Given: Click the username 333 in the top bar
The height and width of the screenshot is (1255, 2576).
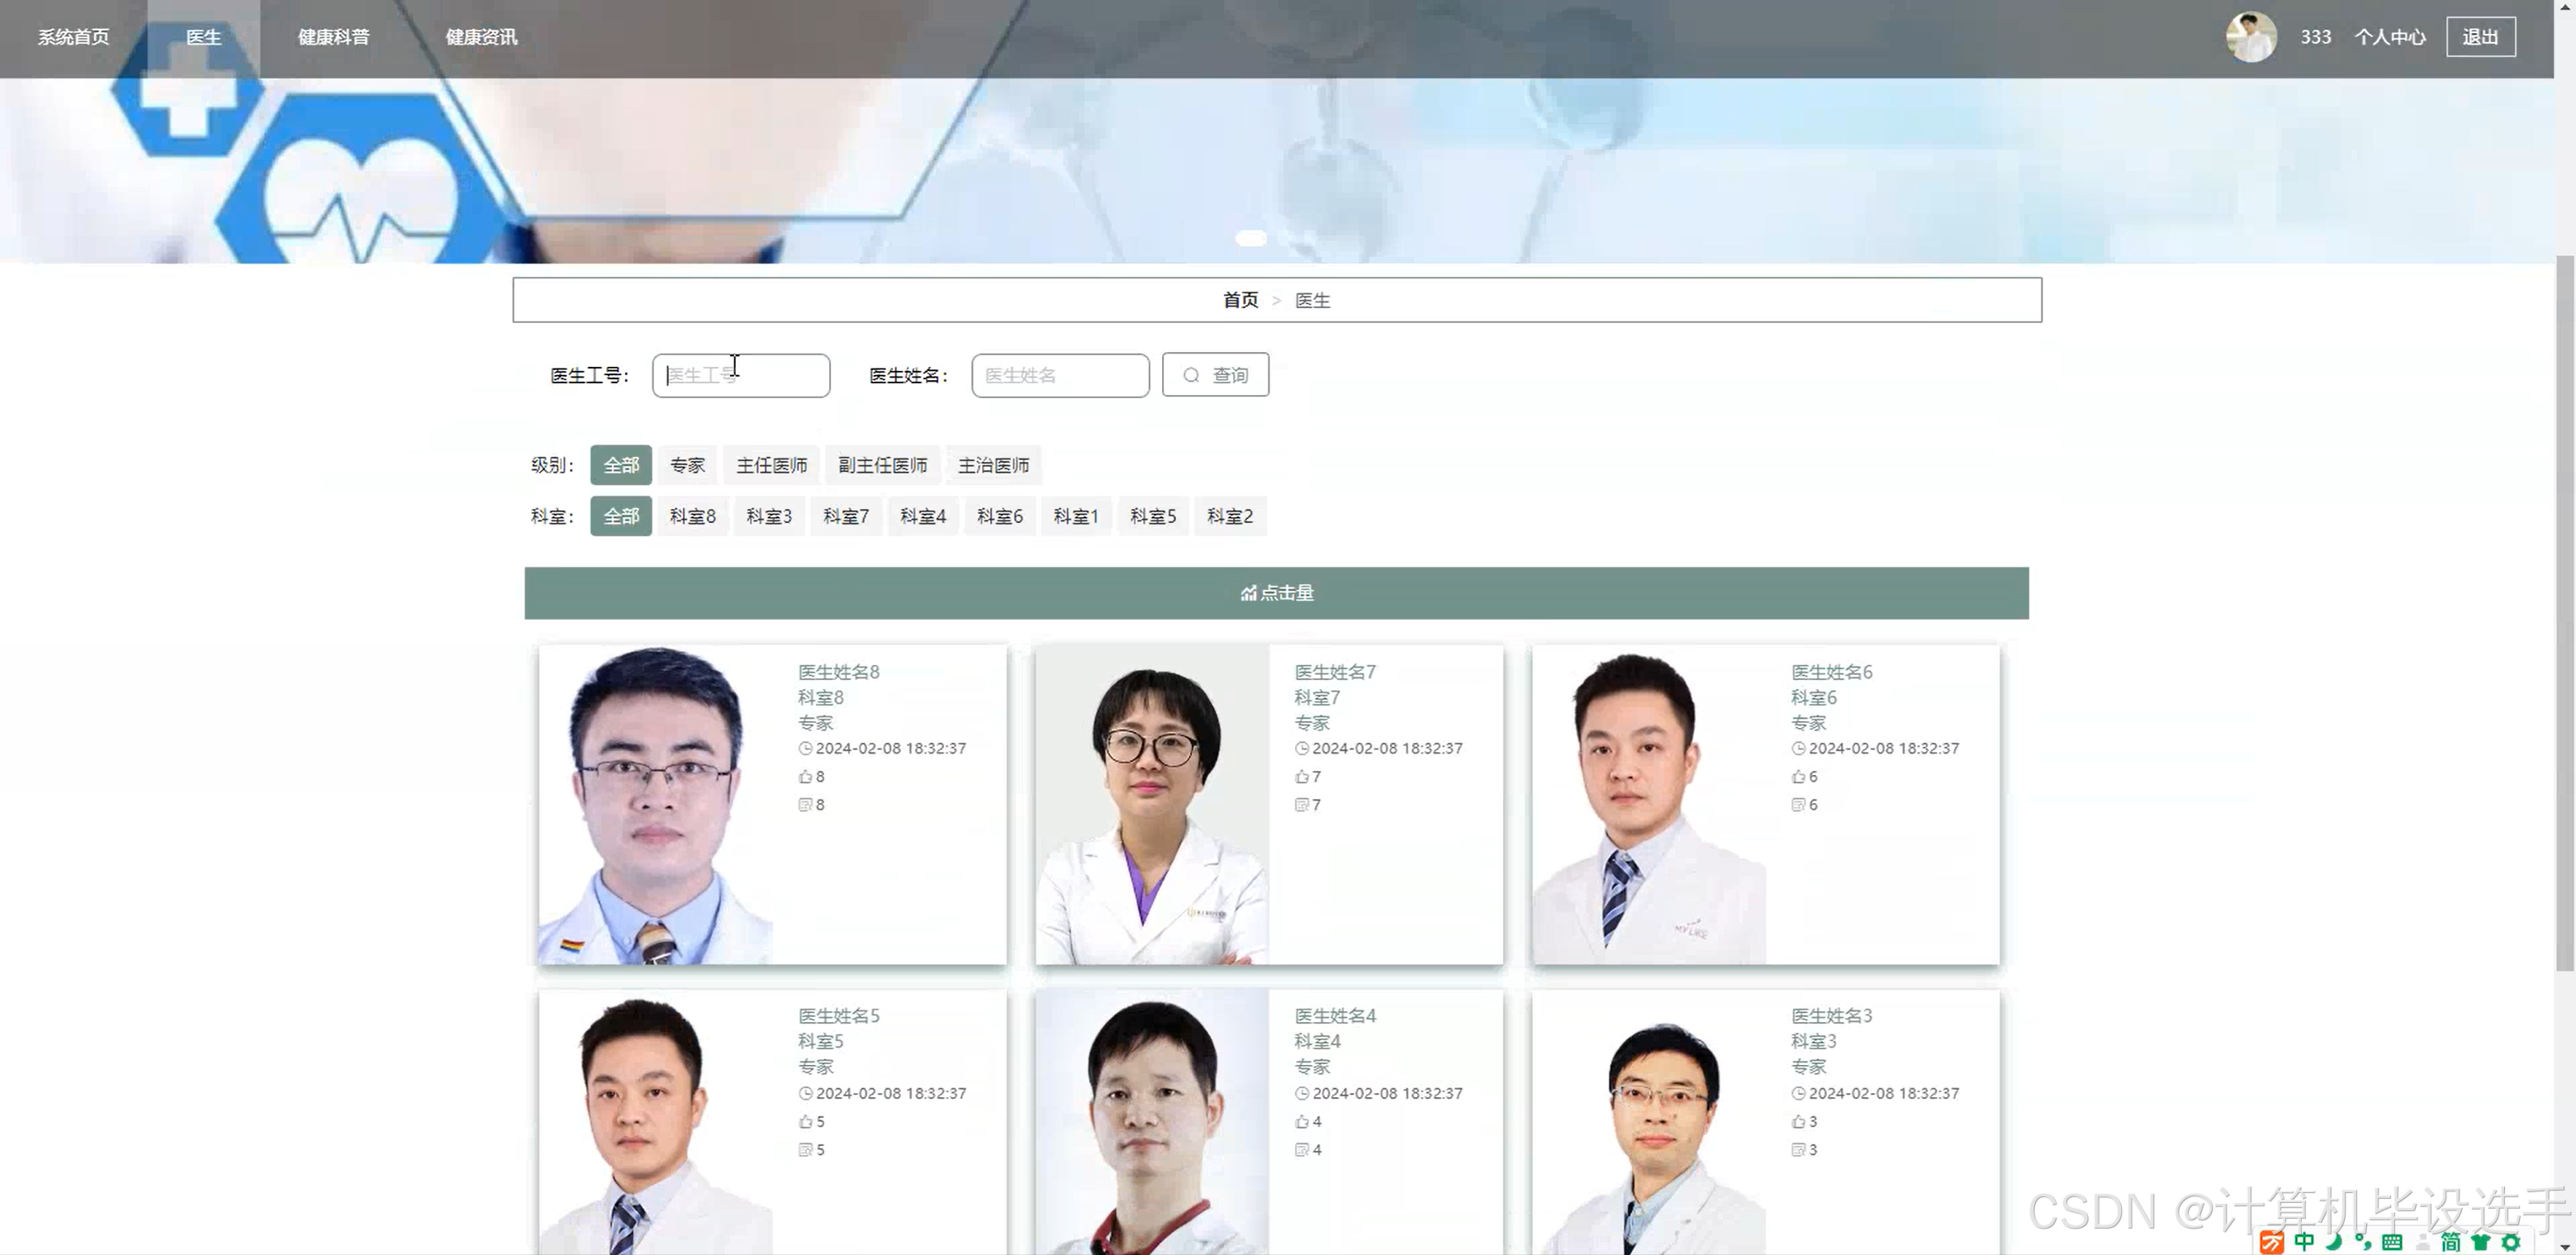Looking at the screenshot, I should [x=2315, y=37].
